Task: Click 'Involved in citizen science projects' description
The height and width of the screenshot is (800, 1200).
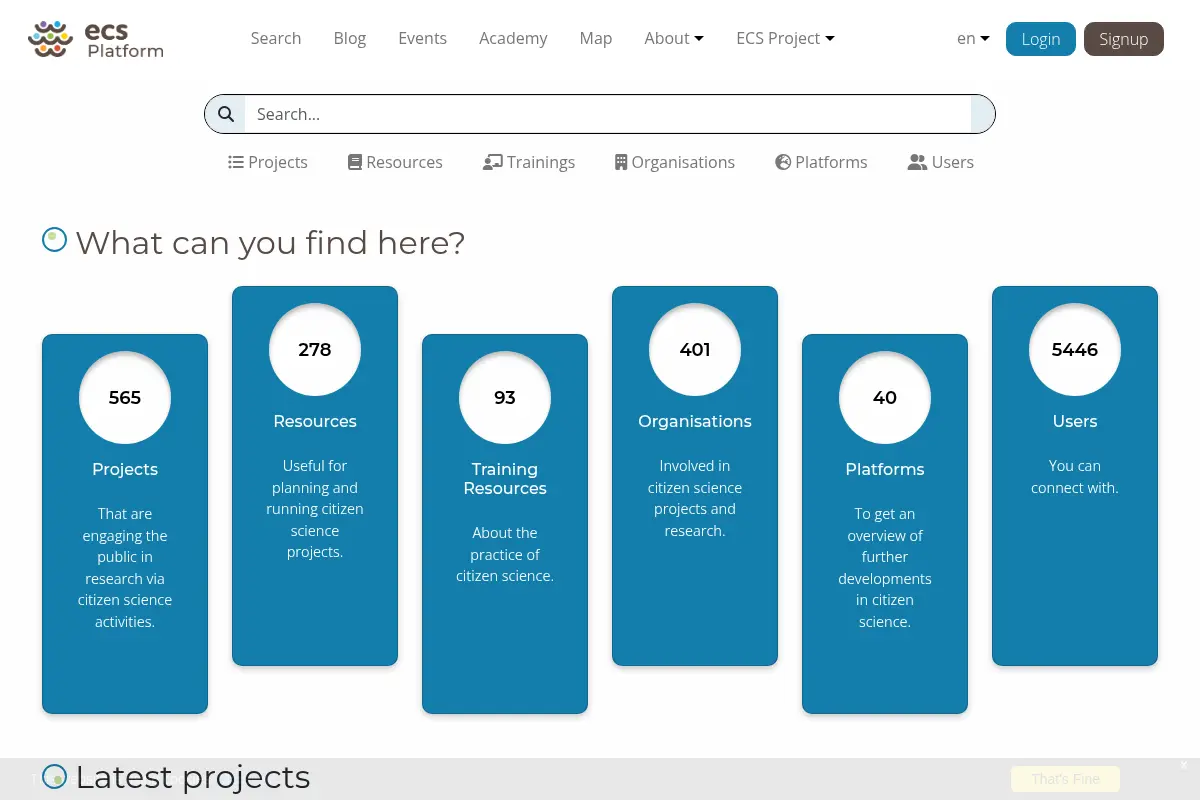Action: click(695, 498)
